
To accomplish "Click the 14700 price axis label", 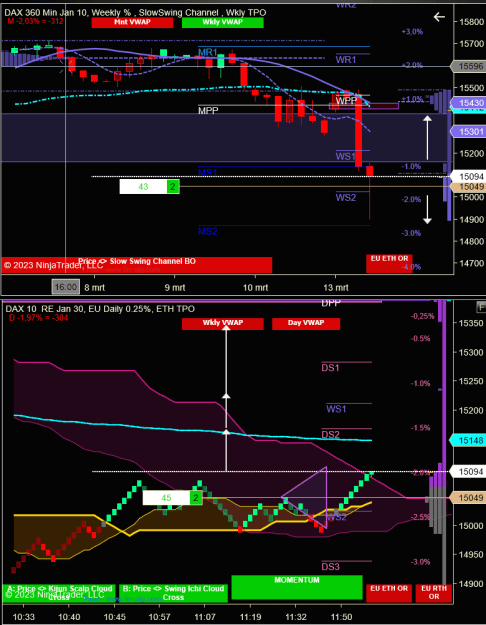I will [471, 263].
